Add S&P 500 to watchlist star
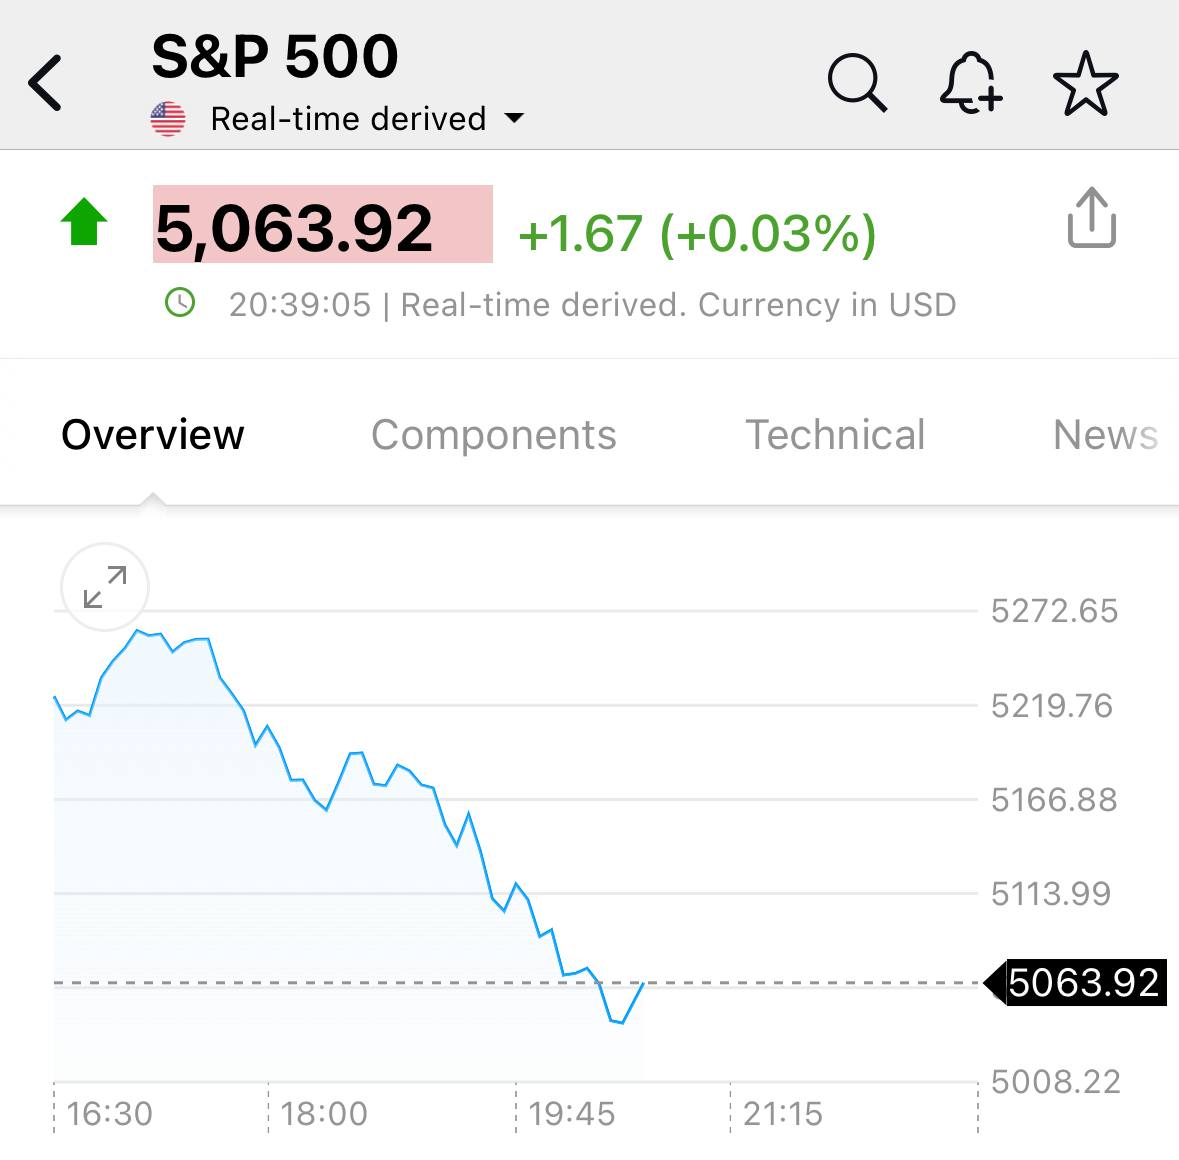The width and height of the screenshot is (1179, 1160). tap(1085, 84)
